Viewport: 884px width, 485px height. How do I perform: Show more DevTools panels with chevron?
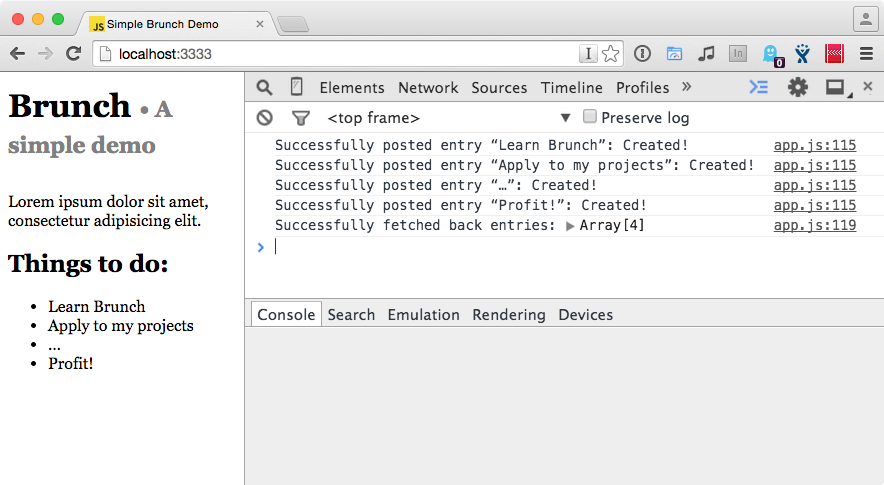pyautogui.click(x=686, y=87)
